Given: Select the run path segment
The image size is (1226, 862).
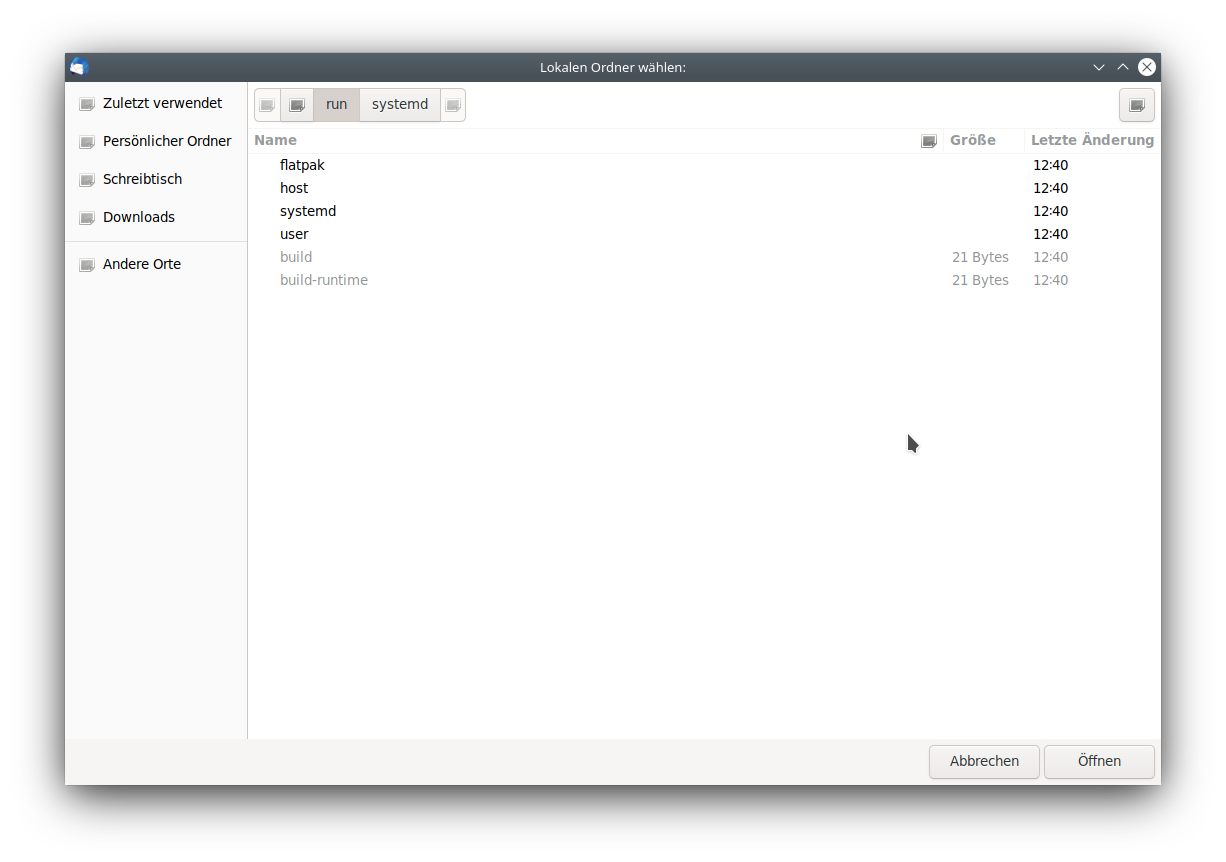Looking at the screenshot, I should [x=337, y=105].
